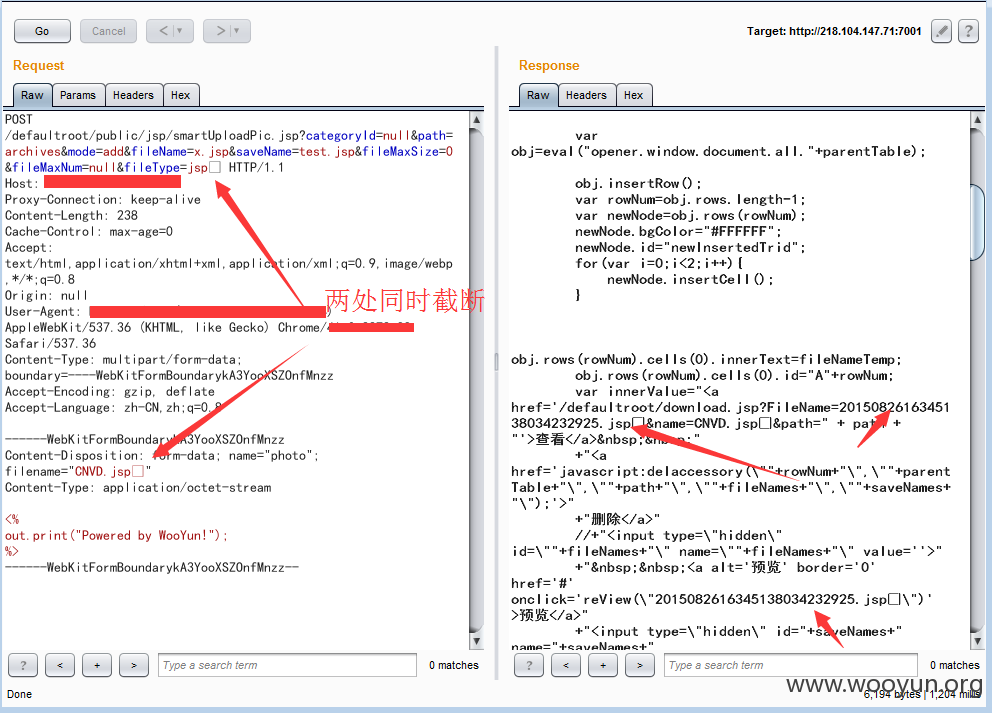The image size is (992, 713).
Task: Switch to the Request Params tab
Action: pos(78,95)
